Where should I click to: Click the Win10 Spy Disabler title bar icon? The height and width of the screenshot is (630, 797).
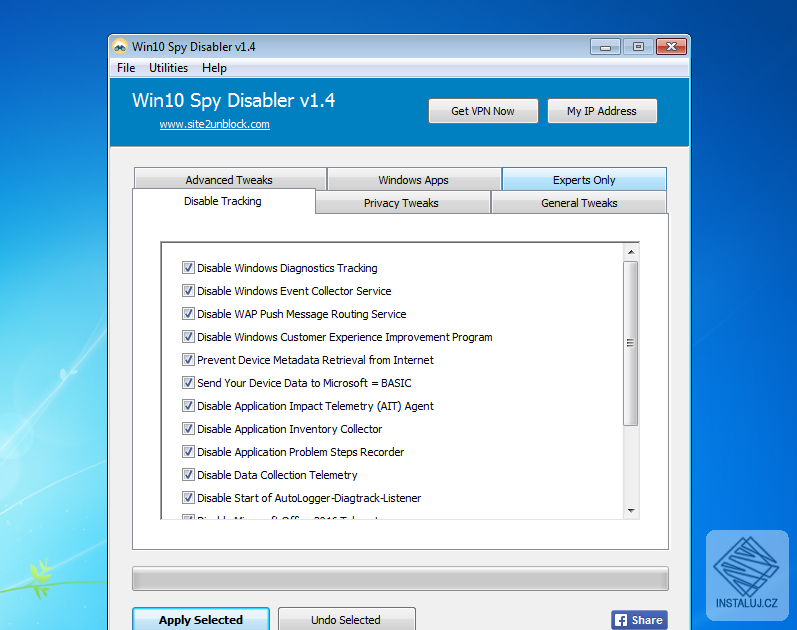(120, 47)
